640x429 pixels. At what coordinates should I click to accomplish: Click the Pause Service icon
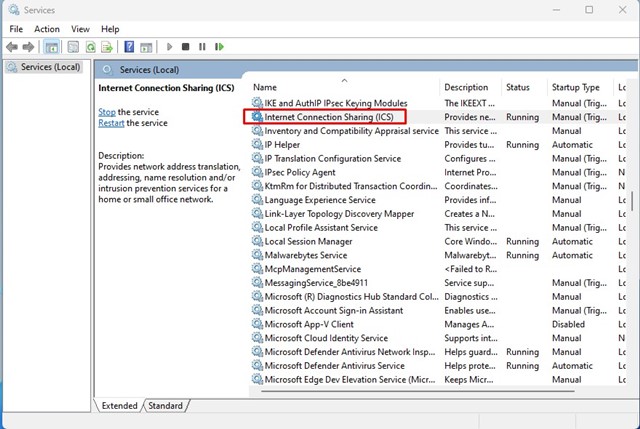pyautogui.click(x=202, y=47)
